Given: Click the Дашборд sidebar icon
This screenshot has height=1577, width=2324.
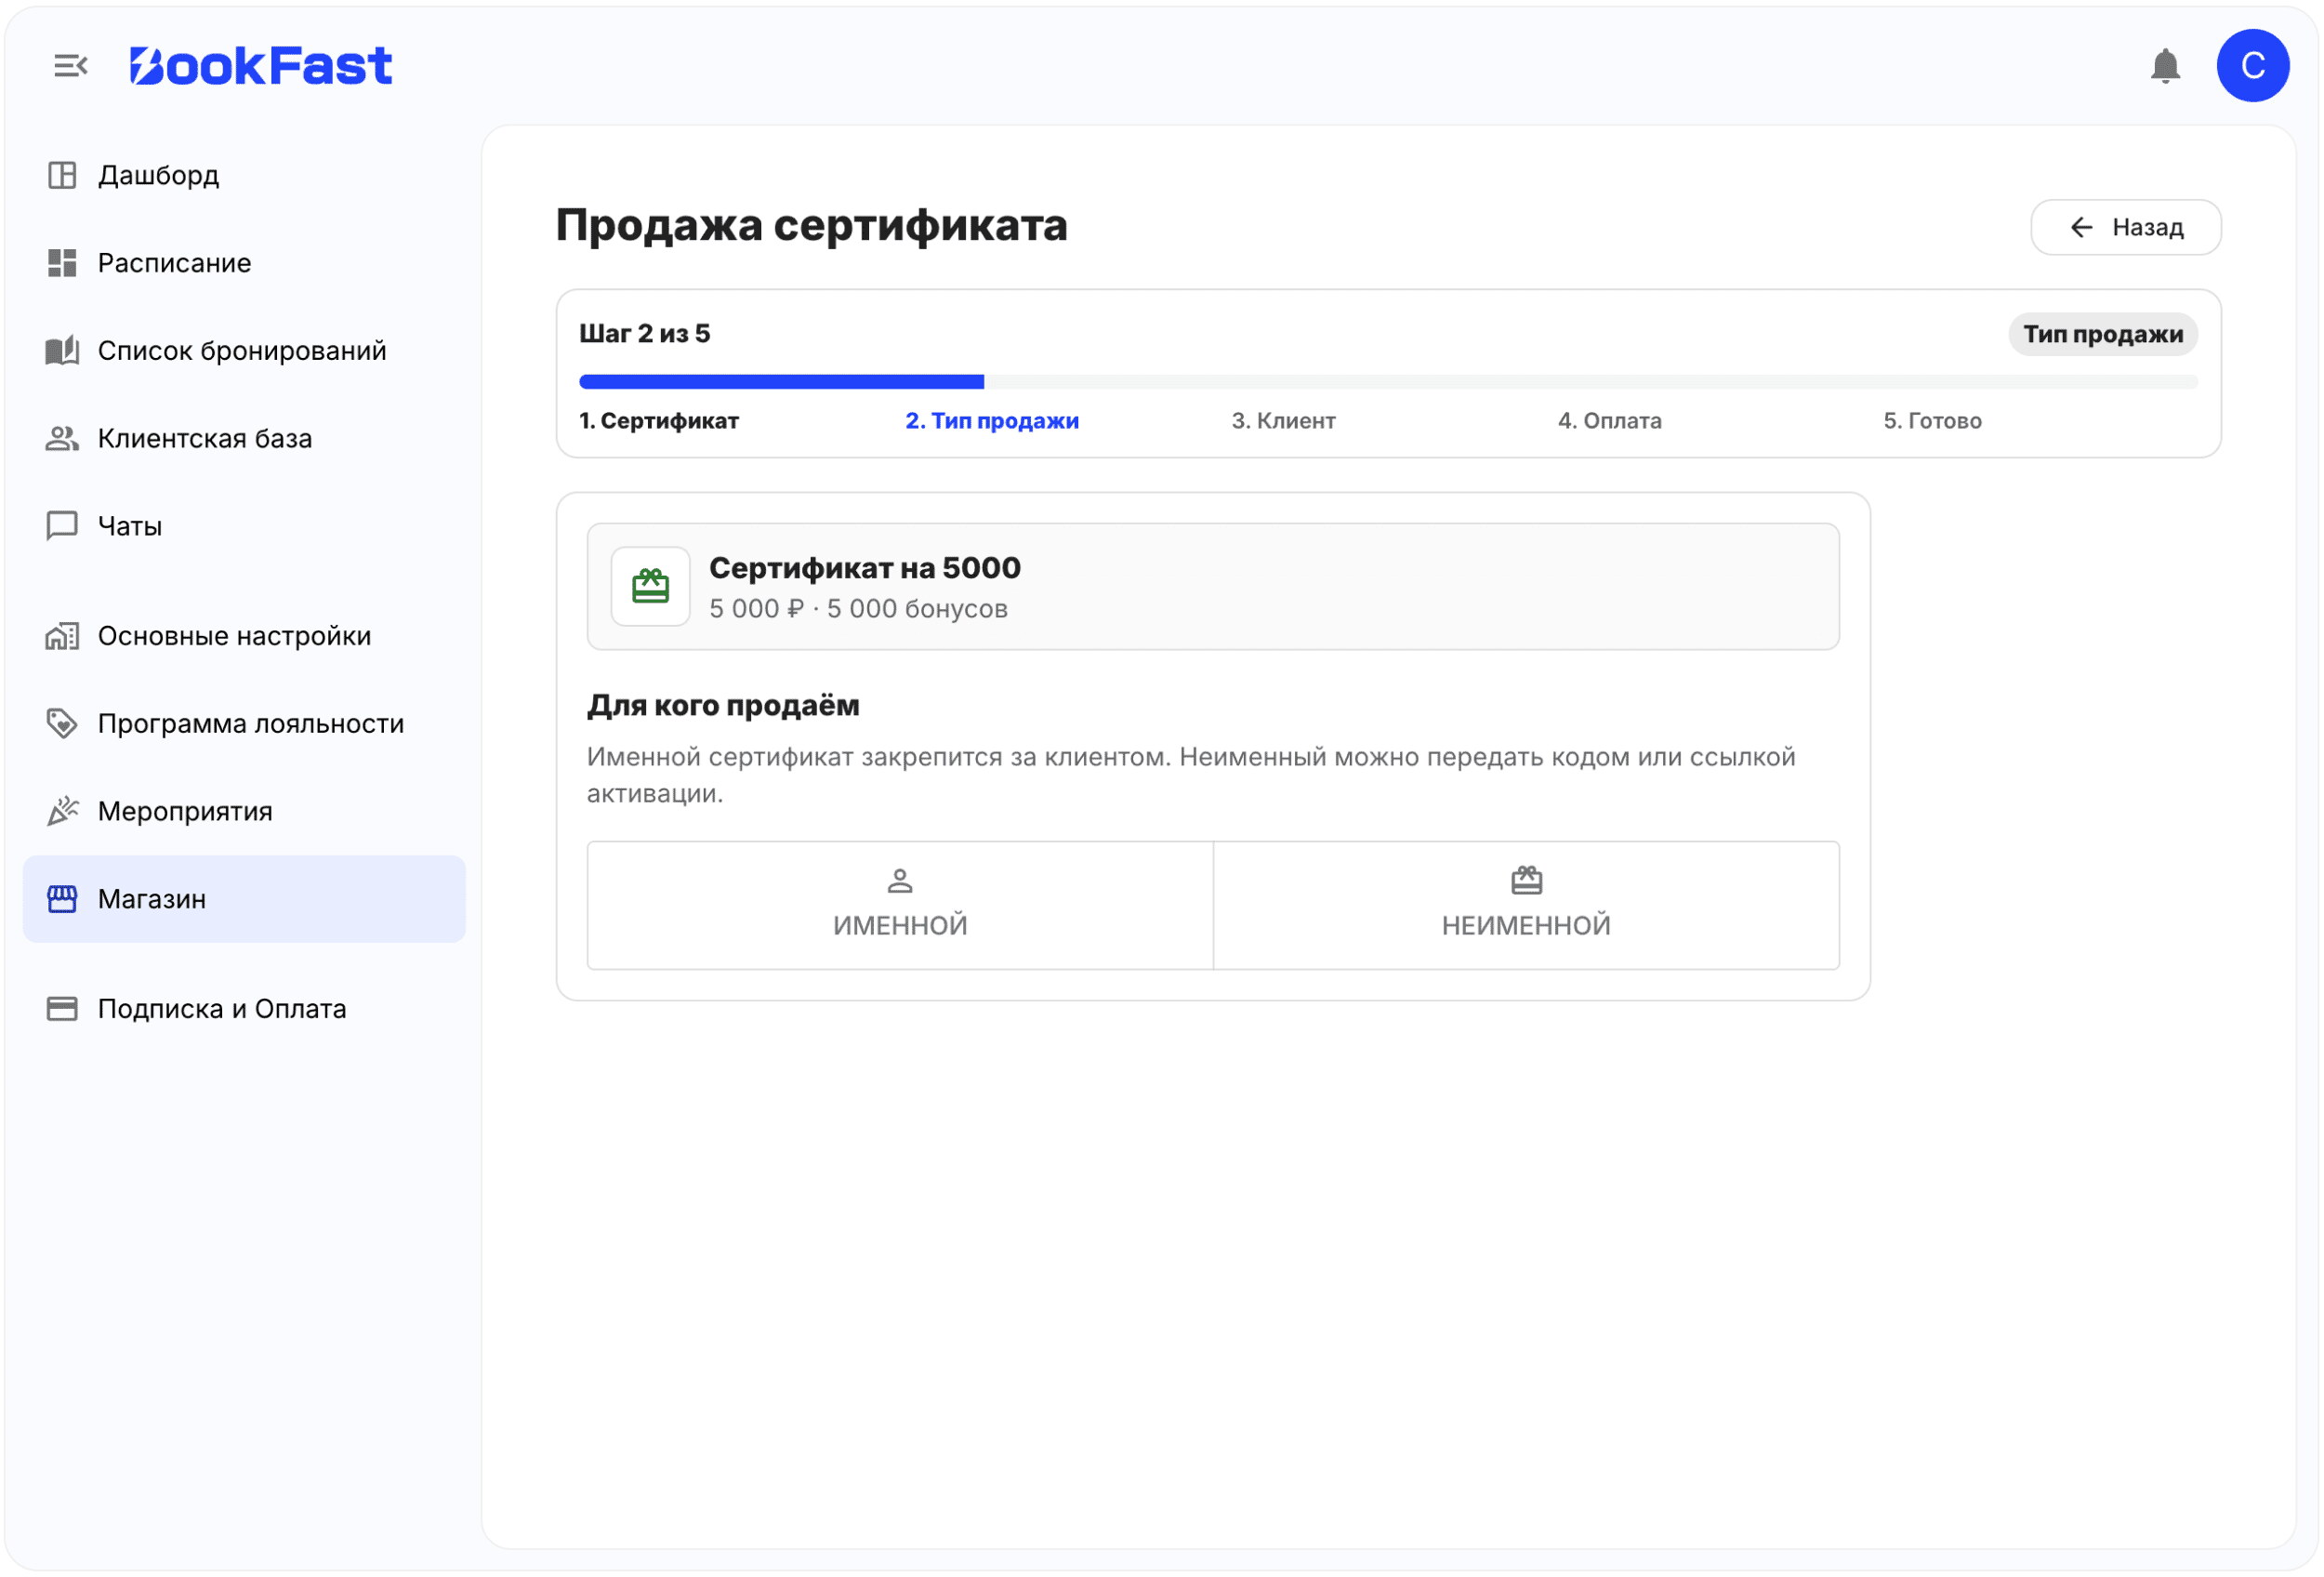Looking at the screenshot, I should pos(62,175).
